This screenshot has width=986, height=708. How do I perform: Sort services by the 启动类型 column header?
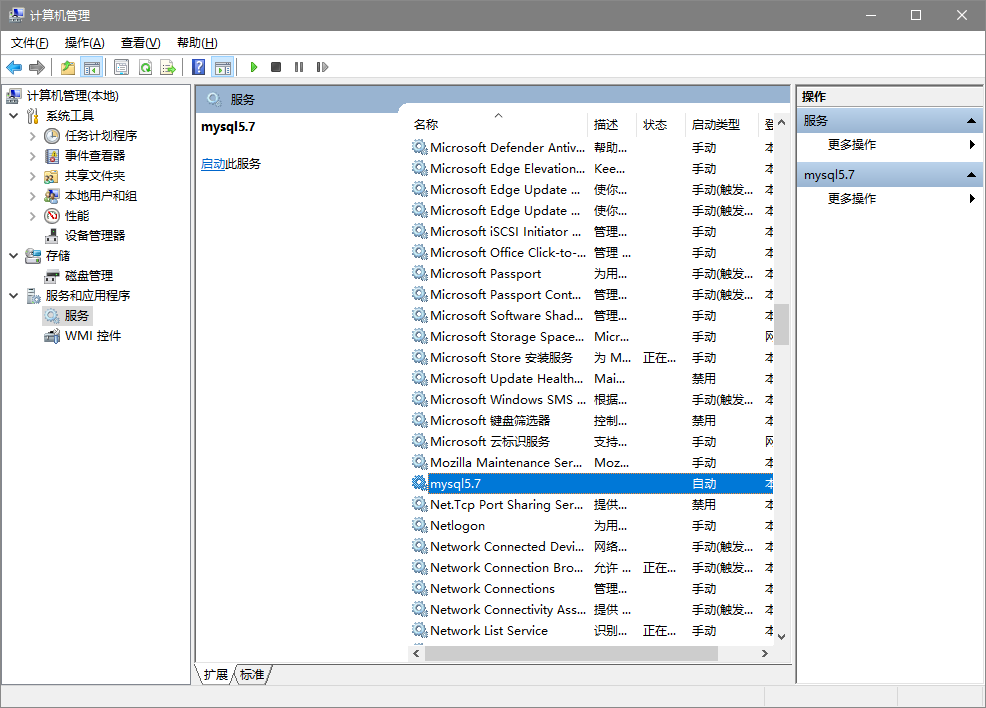(x=722, y=124)
